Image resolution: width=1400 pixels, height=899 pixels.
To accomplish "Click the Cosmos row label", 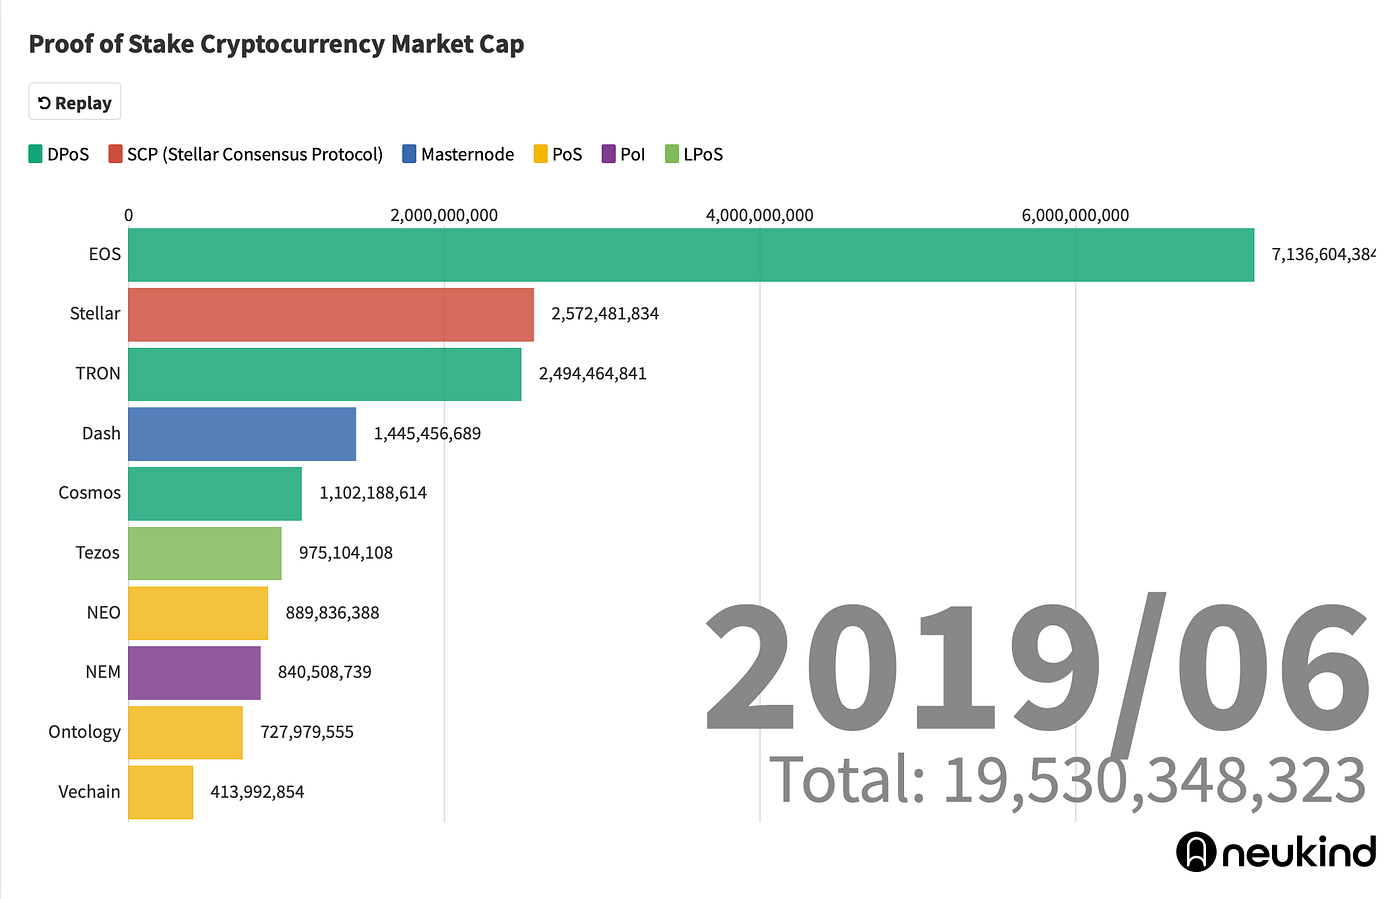I will pyautogui.click(x=90, y=493).
